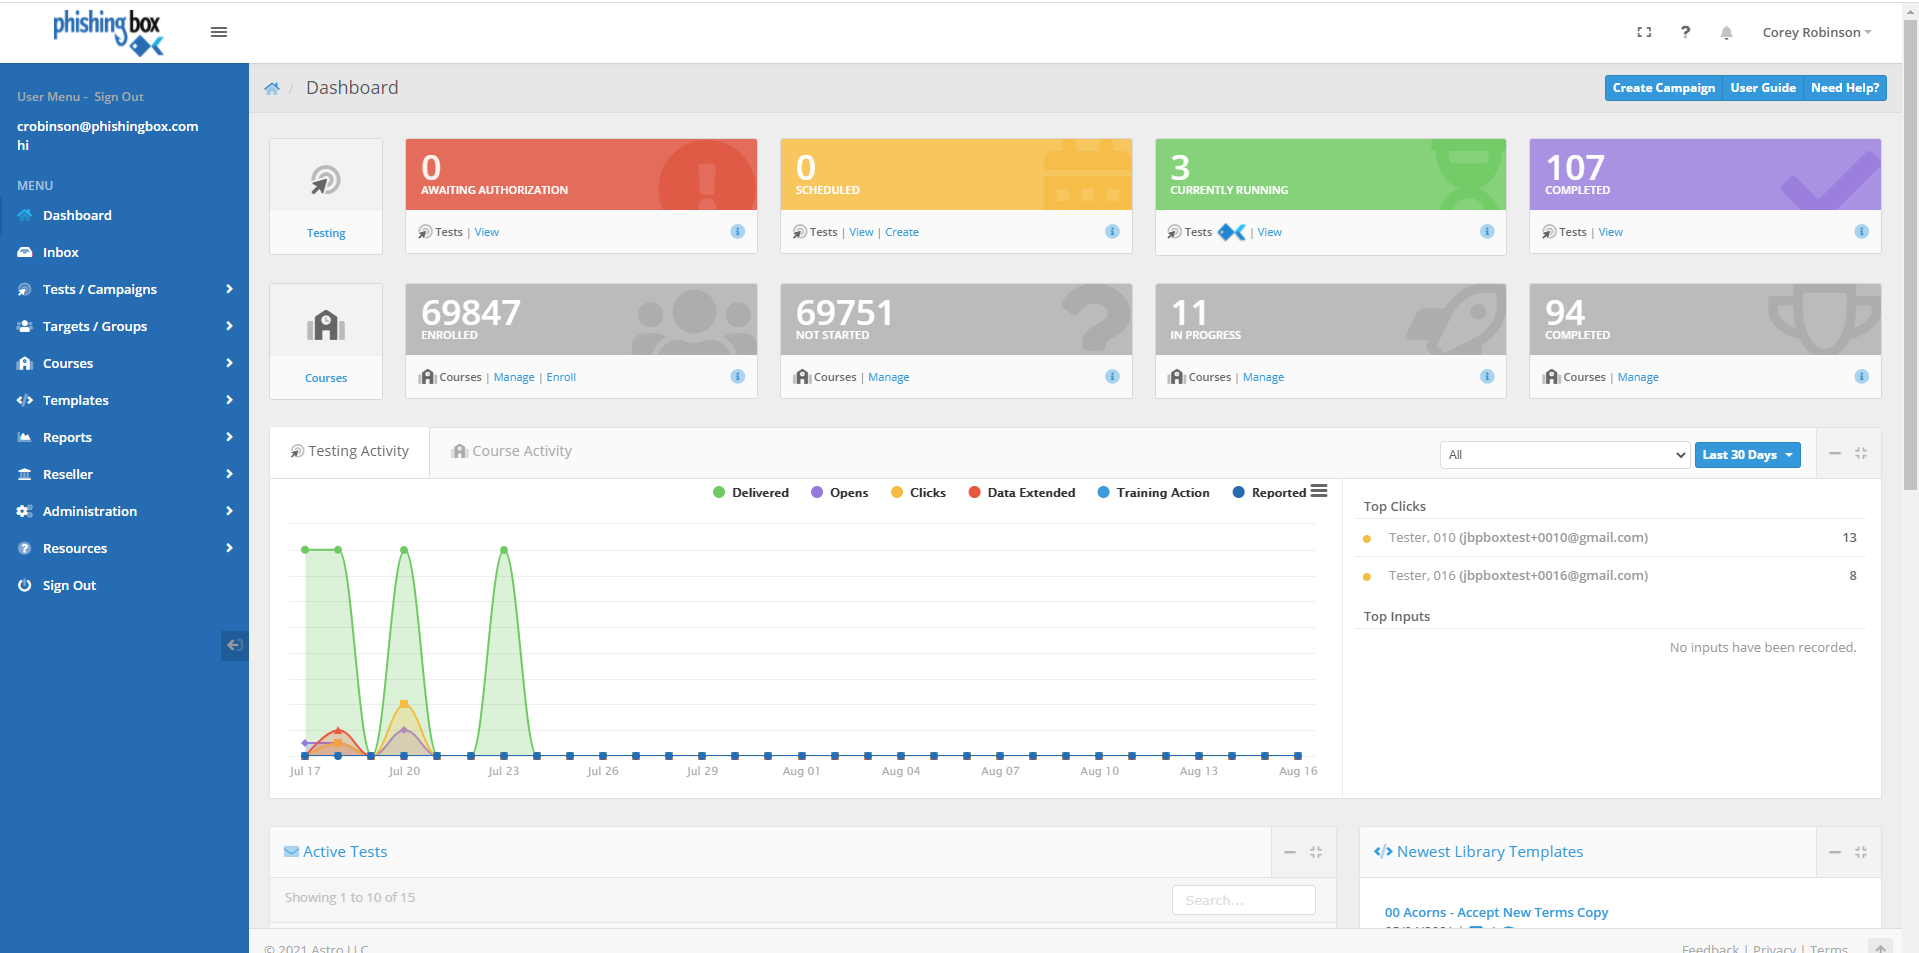Click info icon on Awaiting Authorization card
The height and width of the screenshot is (953, 1919).
coord(738,232)
